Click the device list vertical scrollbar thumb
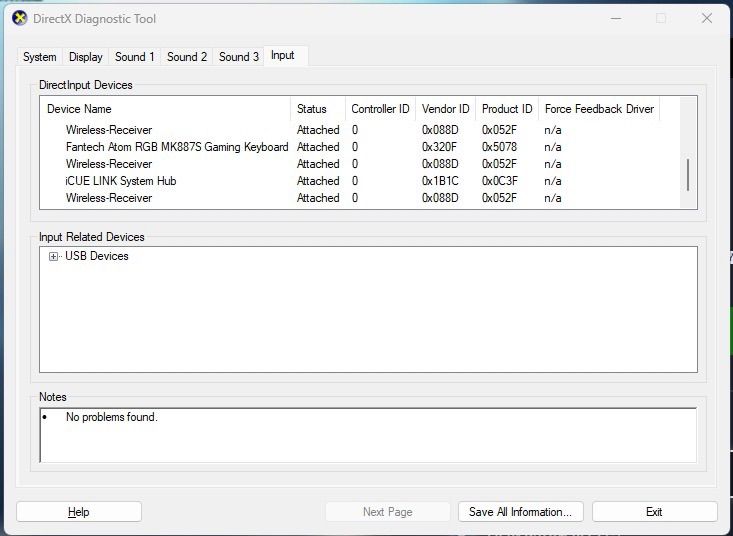 coord(687,174)
